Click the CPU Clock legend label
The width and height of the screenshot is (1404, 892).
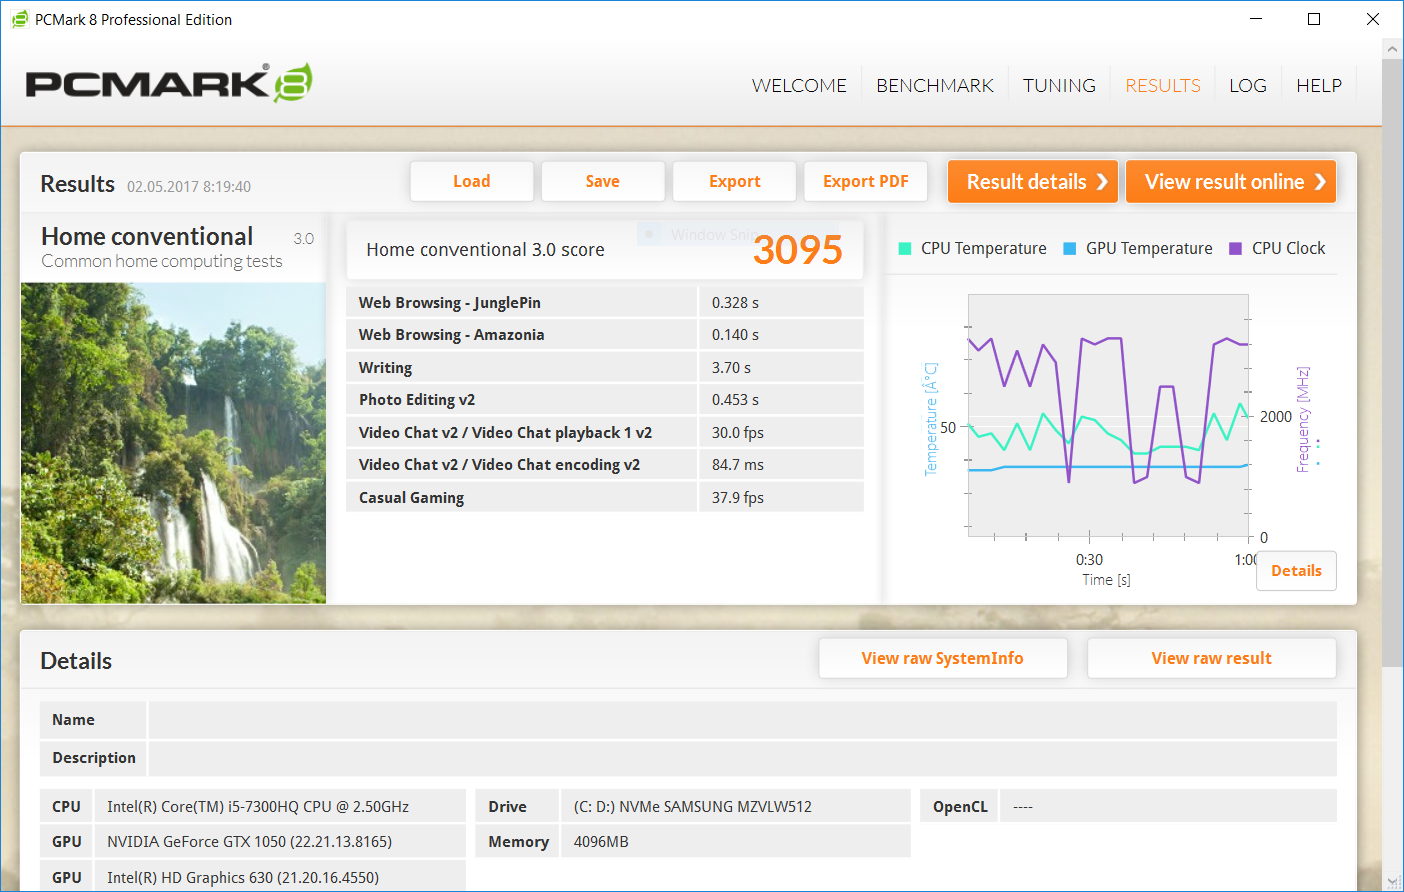coord(1288,249)
